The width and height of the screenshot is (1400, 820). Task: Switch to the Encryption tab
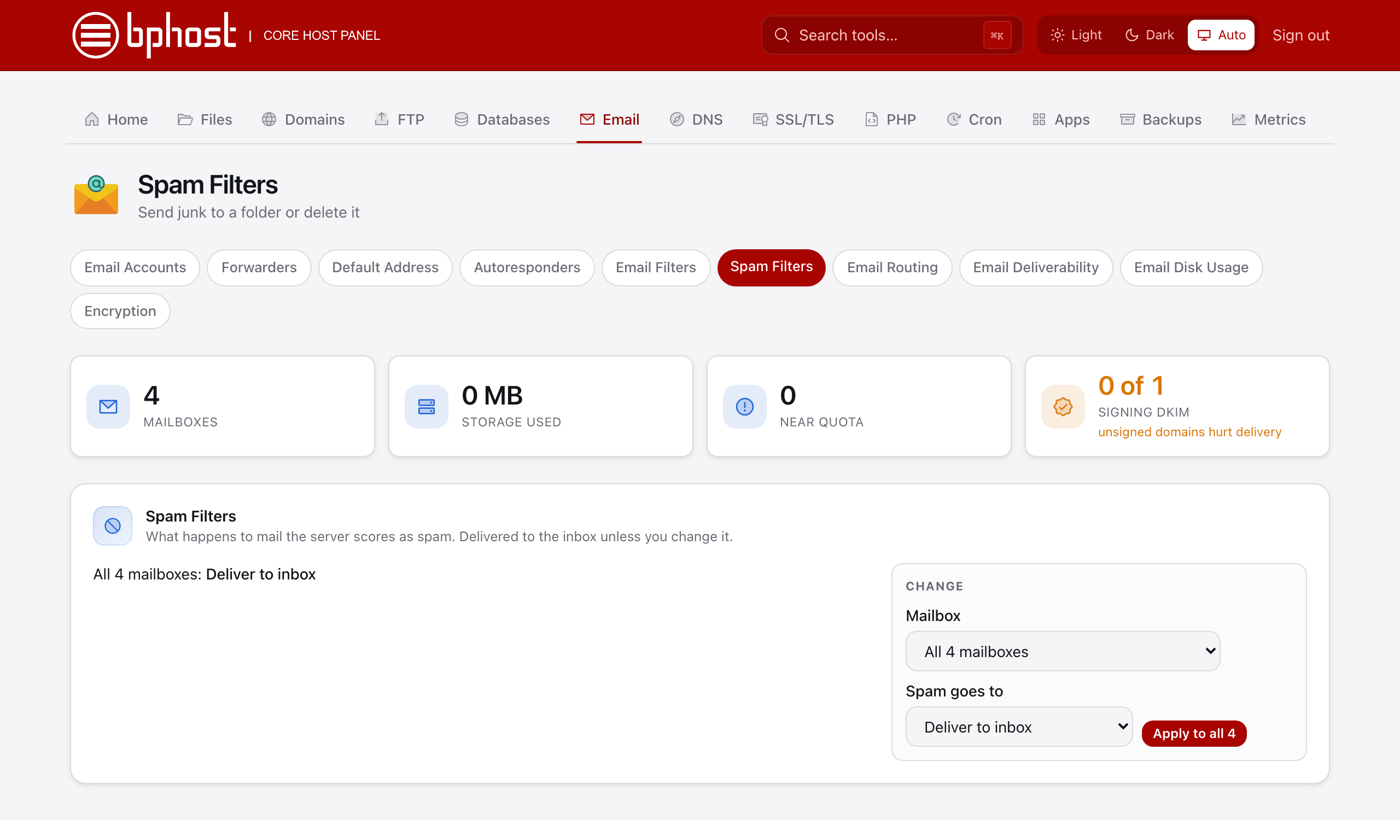tap(120, 311)
